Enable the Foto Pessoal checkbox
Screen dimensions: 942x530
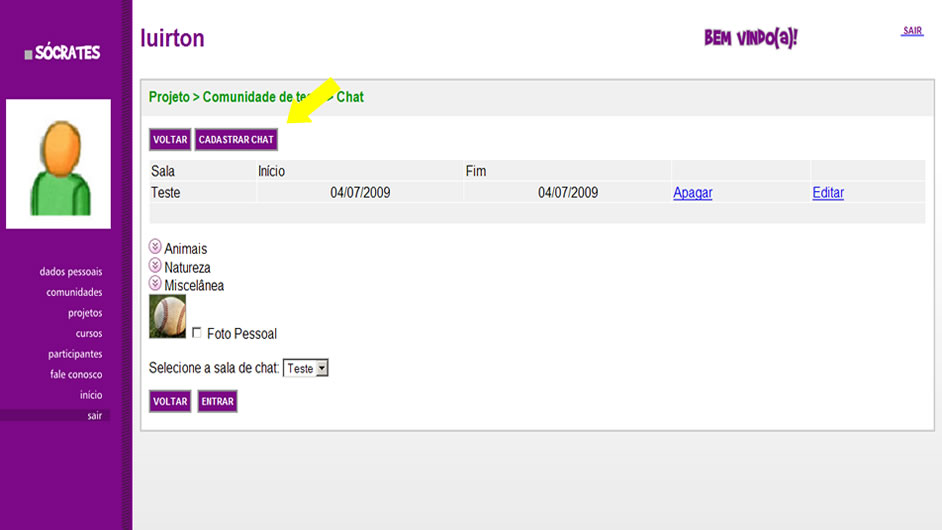[x=197, y=333]
